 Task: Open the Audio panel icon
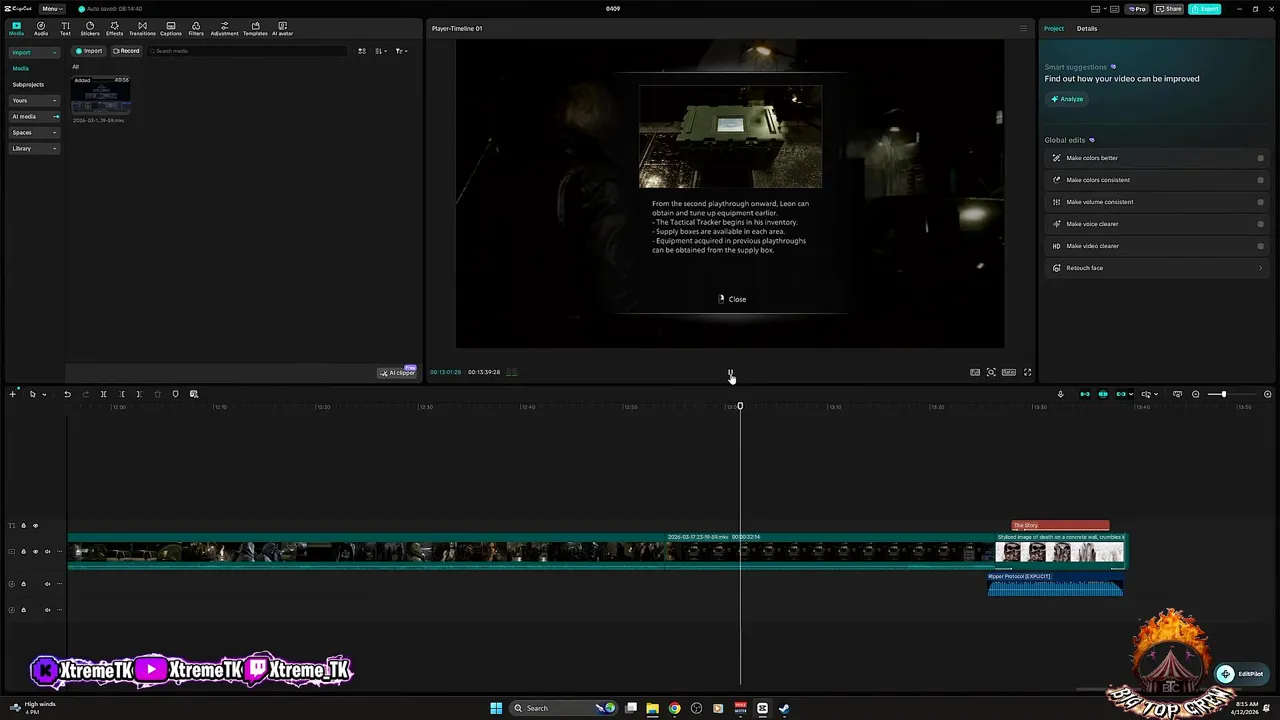[41, 28]
